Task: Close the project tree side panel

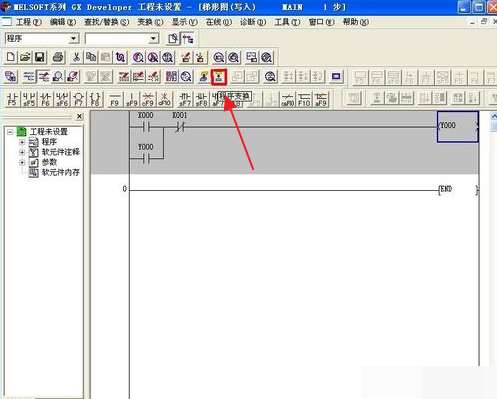Action: pos(79,116)
